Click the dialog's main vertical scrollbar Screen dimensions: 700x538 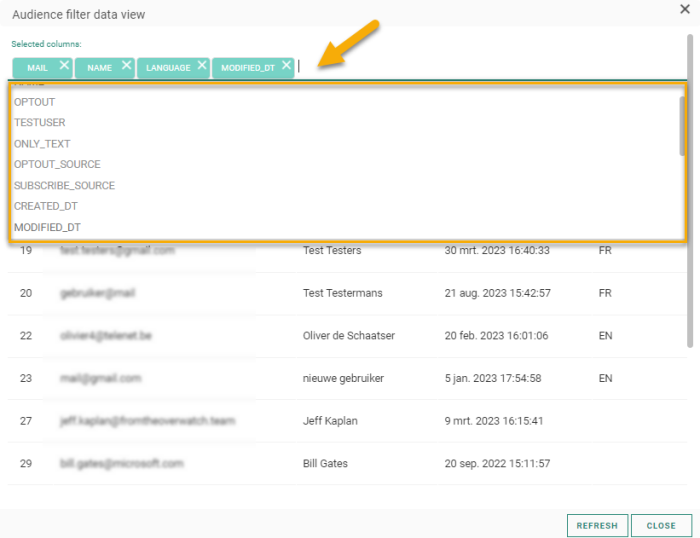(x=689, y=190)
